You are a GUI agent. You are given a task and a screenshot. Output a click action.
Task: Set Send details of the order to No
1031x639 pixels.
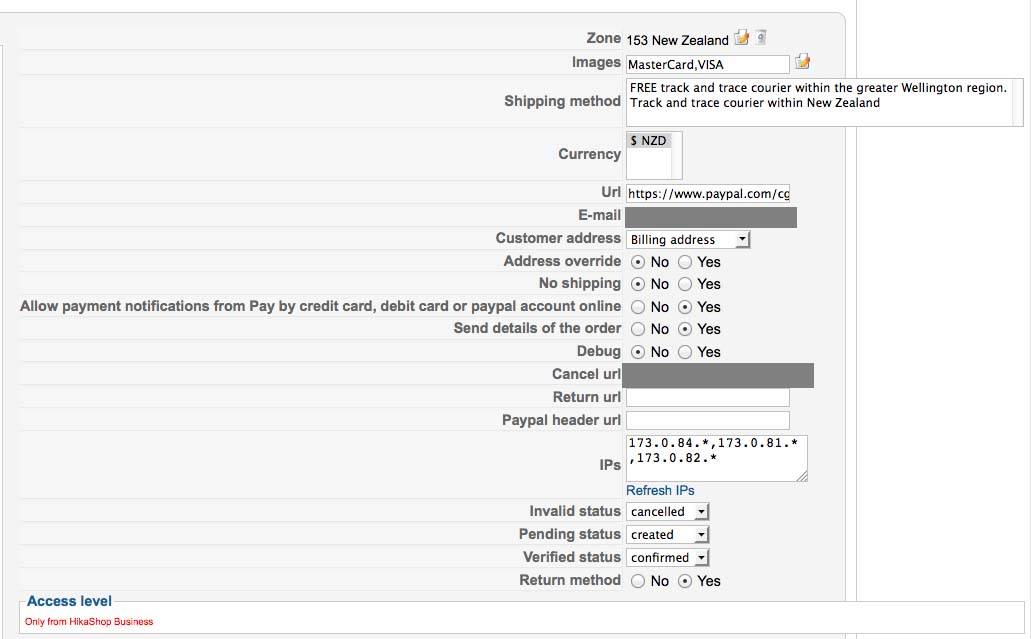click(x=638, y=329)
